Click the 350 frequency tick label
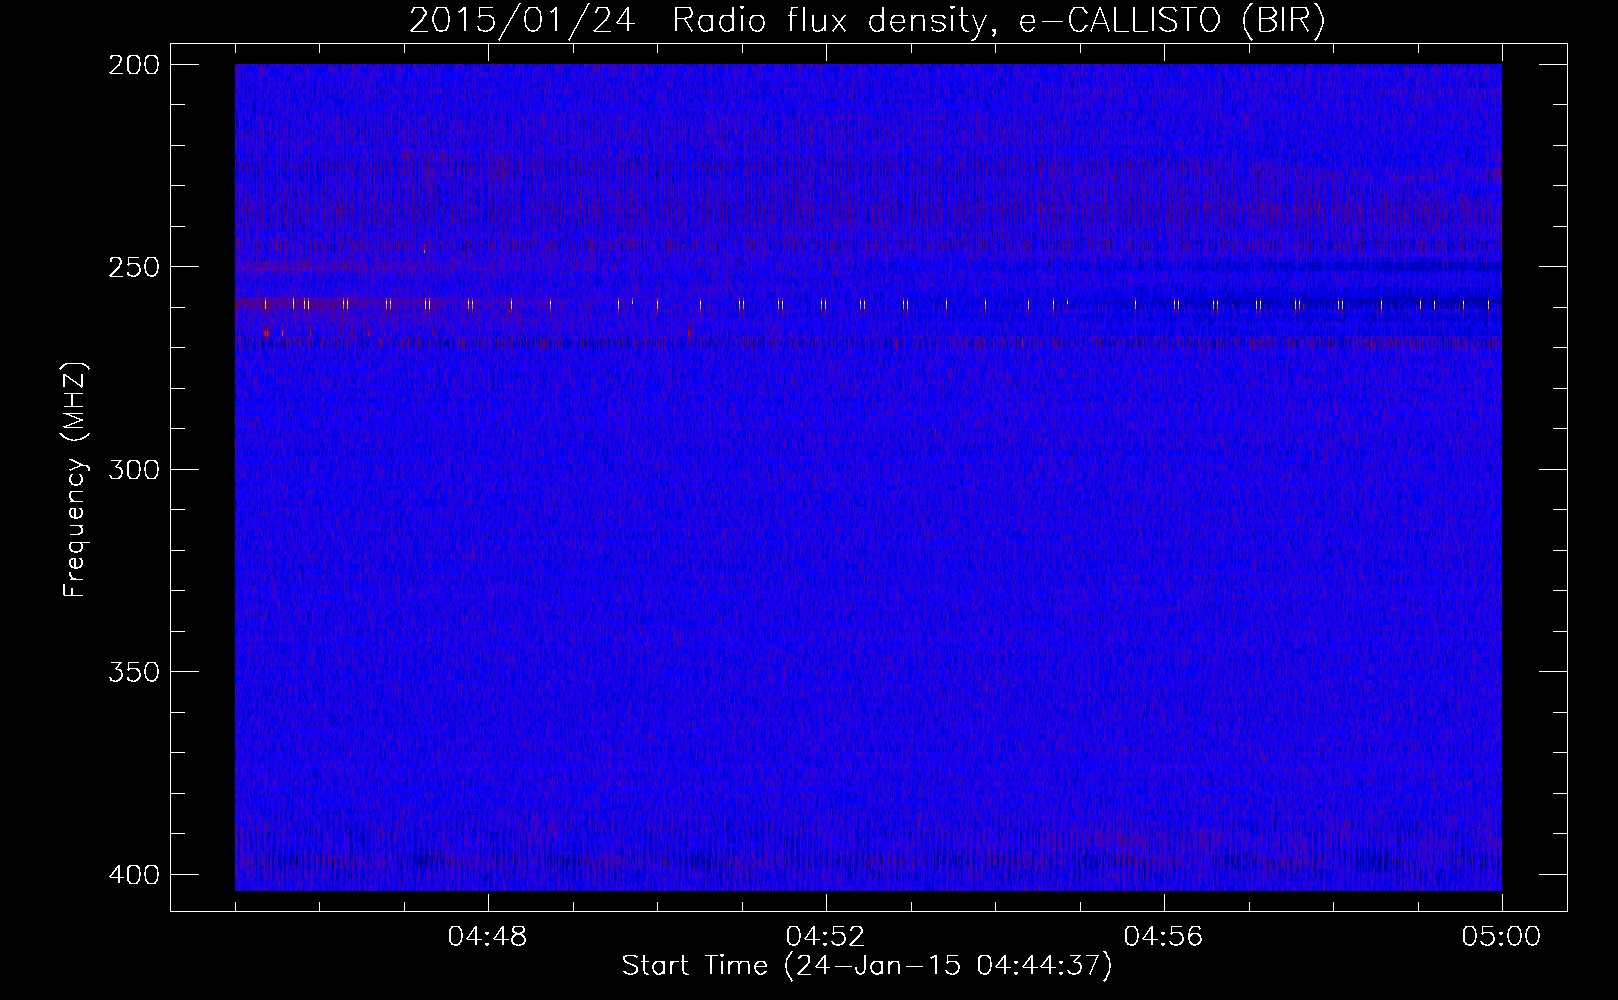 (x=133, y=672)
